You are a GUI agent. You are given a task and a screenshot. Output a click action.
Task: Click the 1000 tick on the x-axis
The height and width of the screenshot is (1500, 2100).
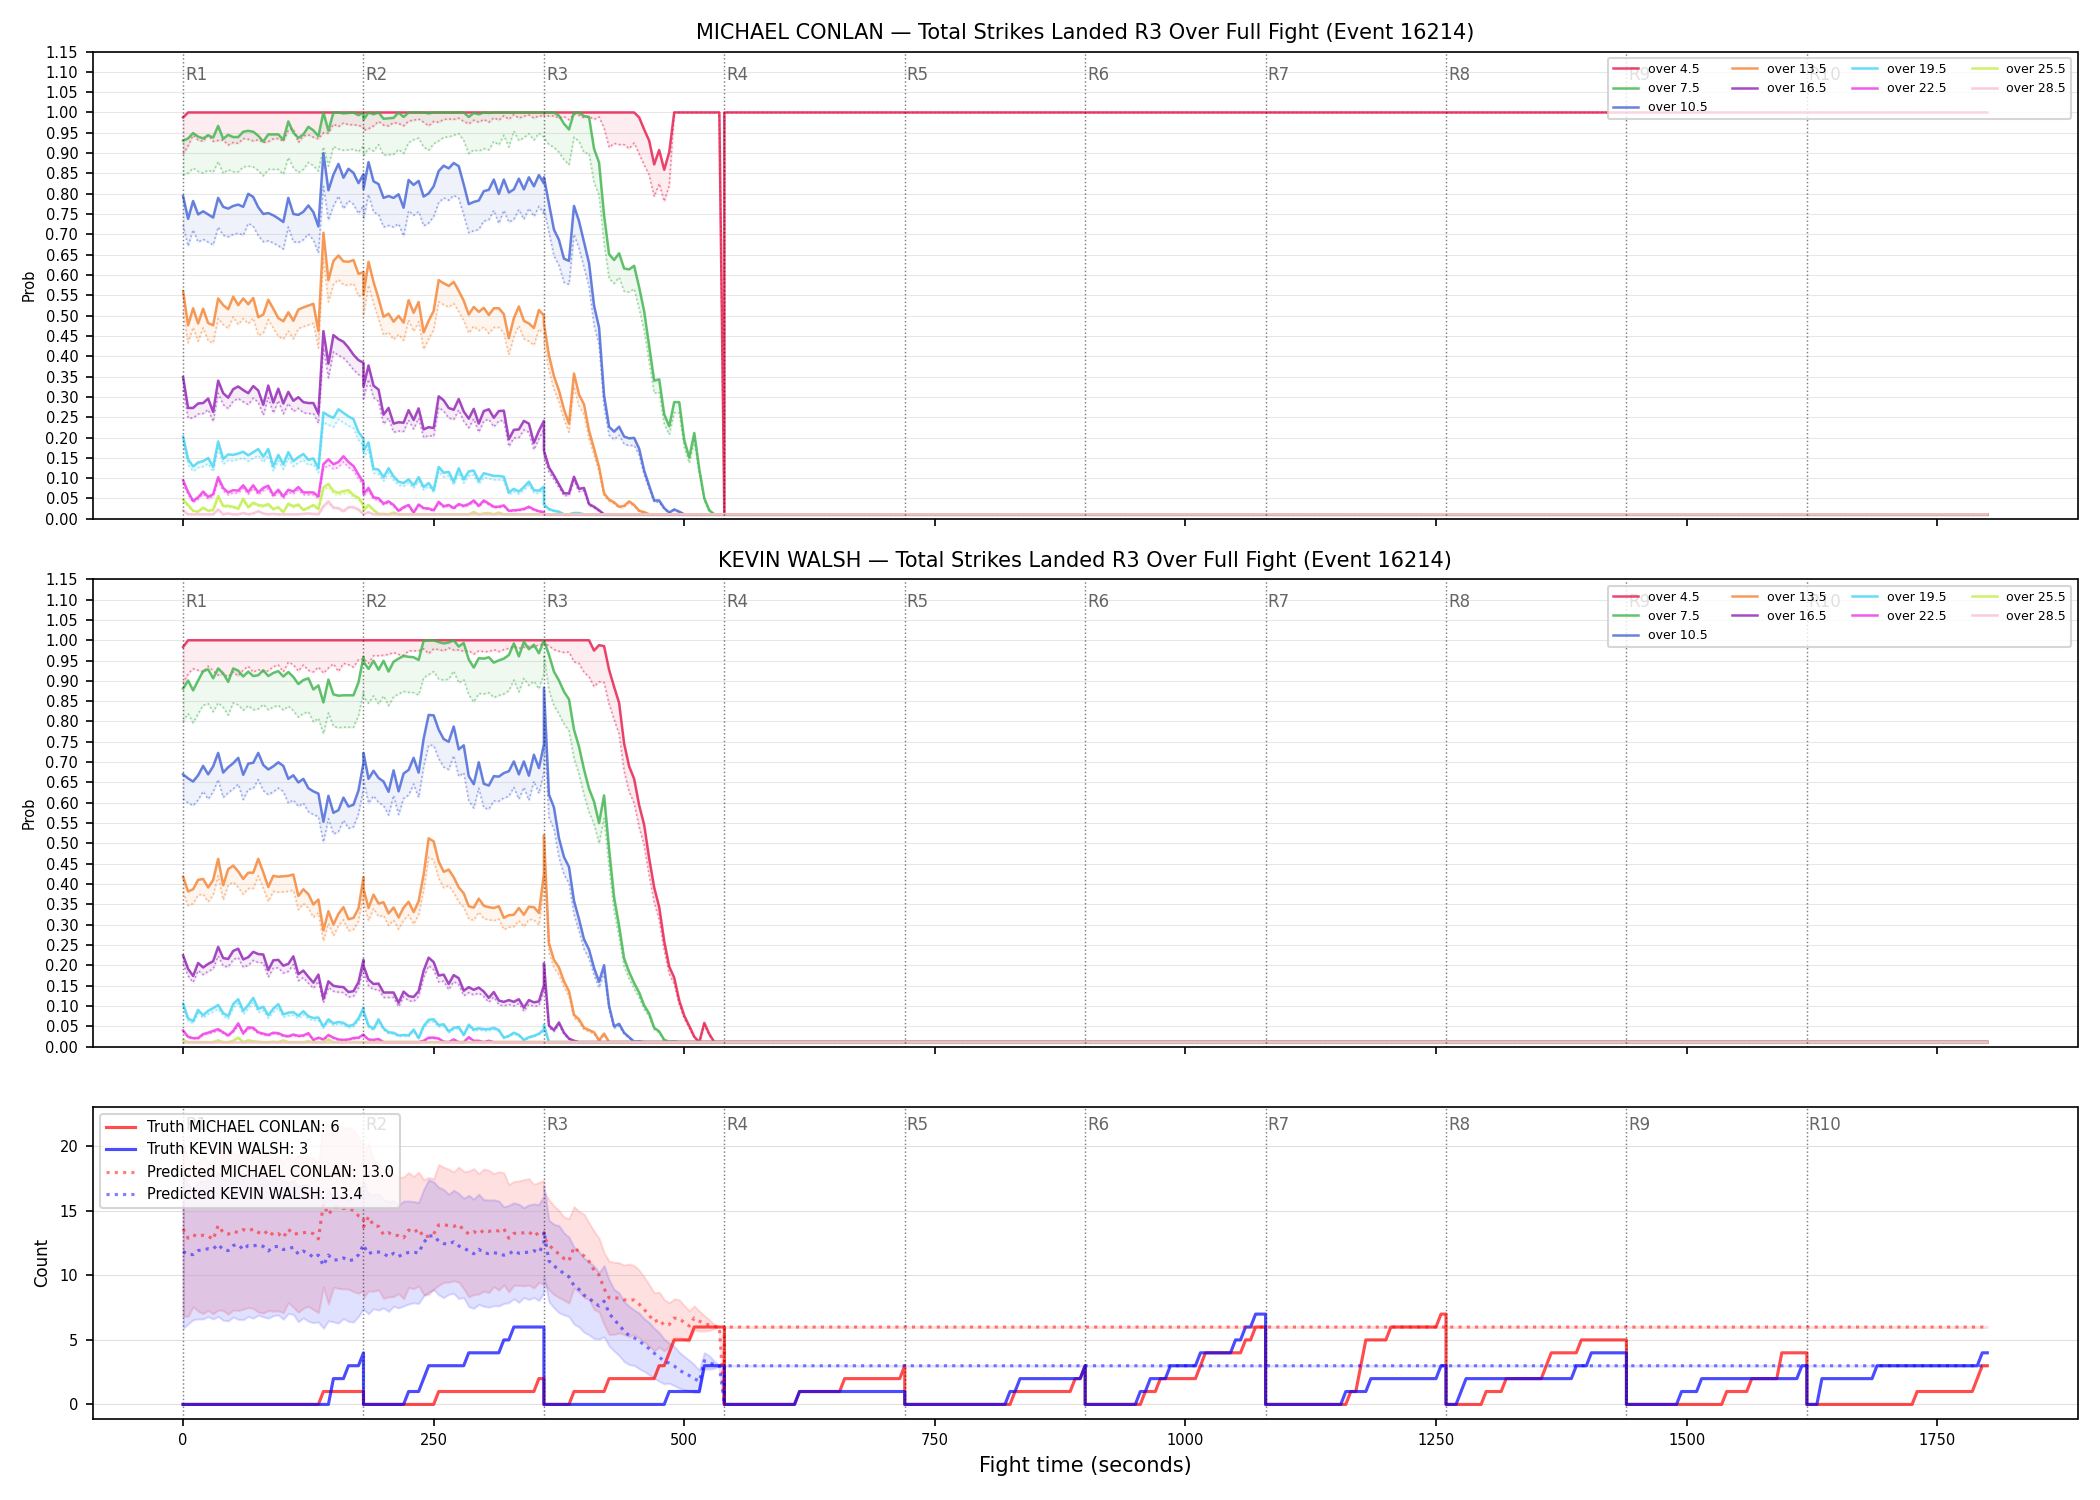(x=1185, y=1440)
